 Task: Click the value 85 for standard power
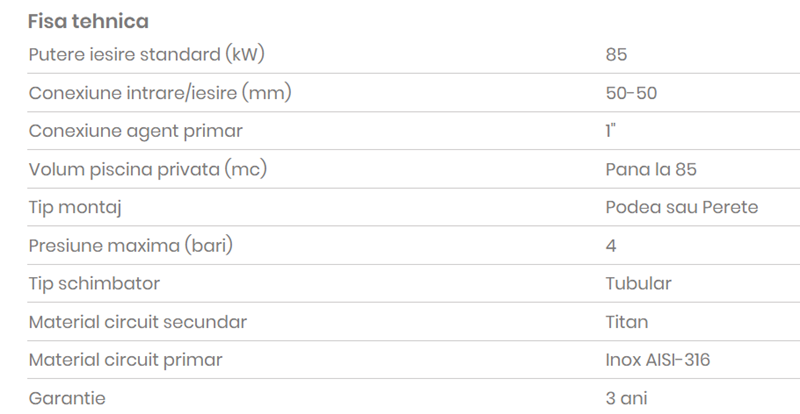tap(616, 55)
